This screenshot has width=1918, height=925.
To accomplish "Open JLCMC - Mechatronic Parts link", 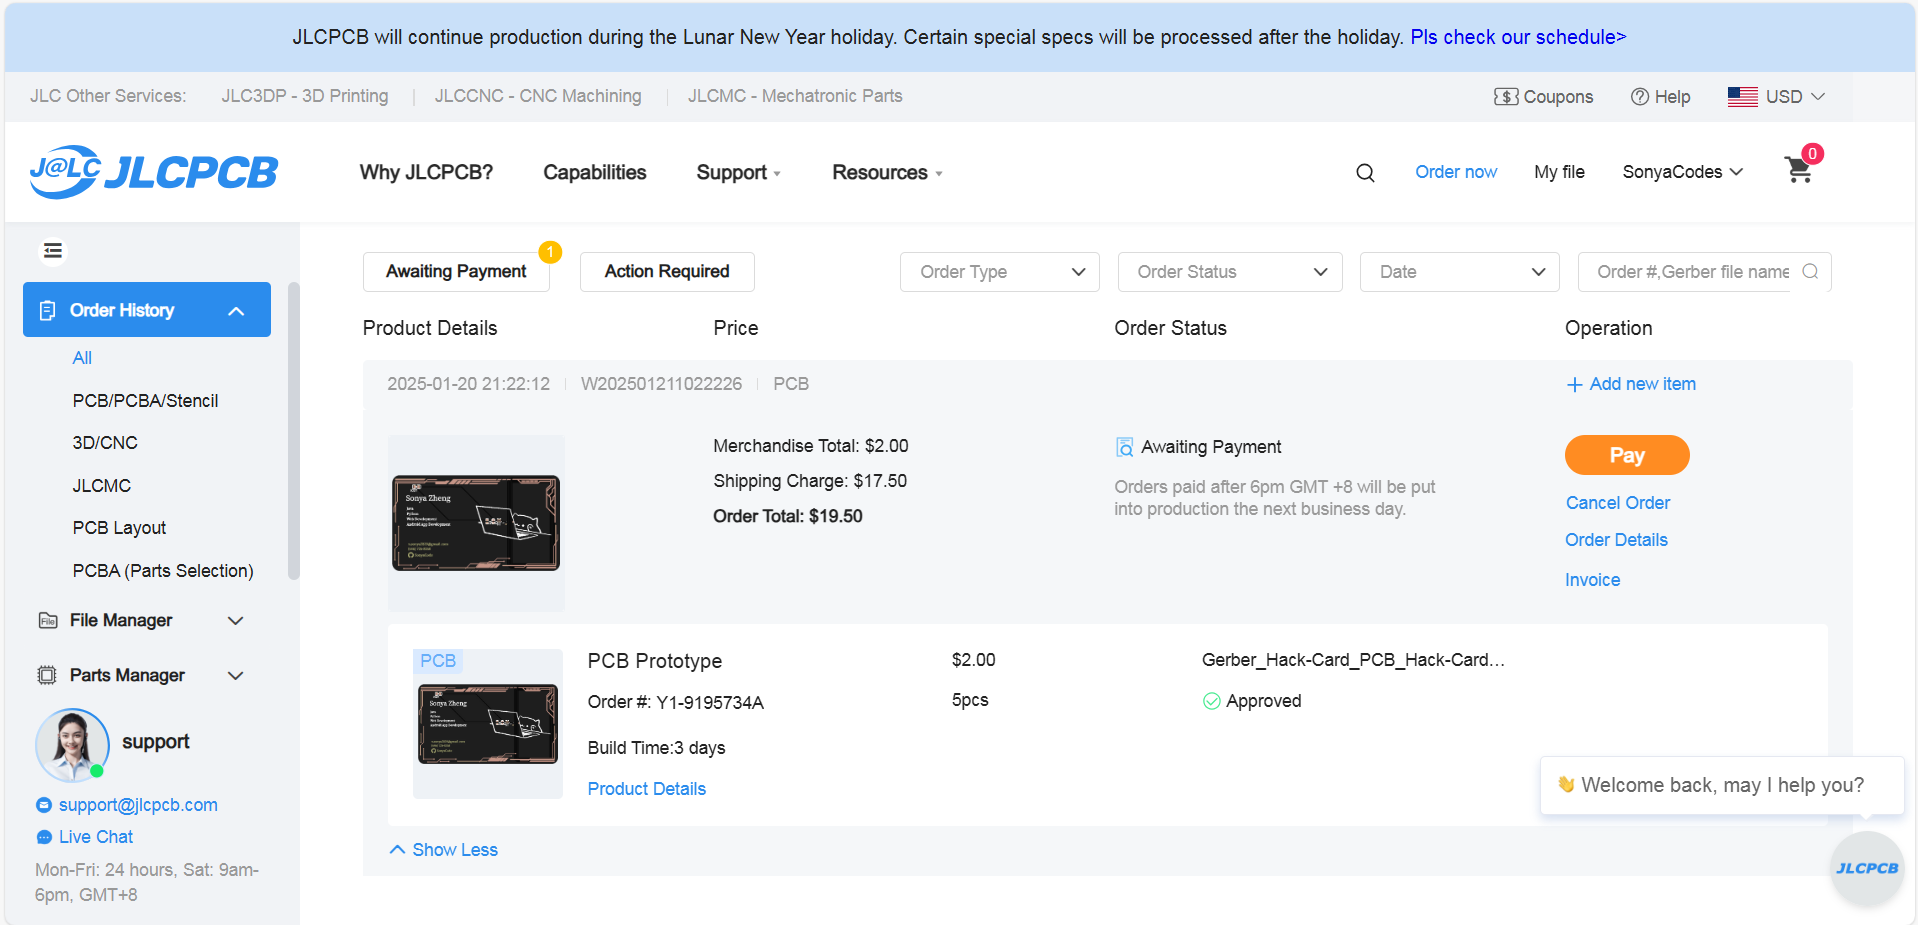I will click(795, 96).
